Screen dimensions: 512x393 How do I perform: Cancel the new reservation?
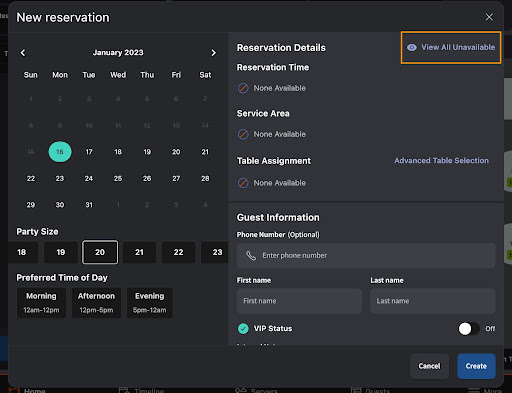click(429, 366)
